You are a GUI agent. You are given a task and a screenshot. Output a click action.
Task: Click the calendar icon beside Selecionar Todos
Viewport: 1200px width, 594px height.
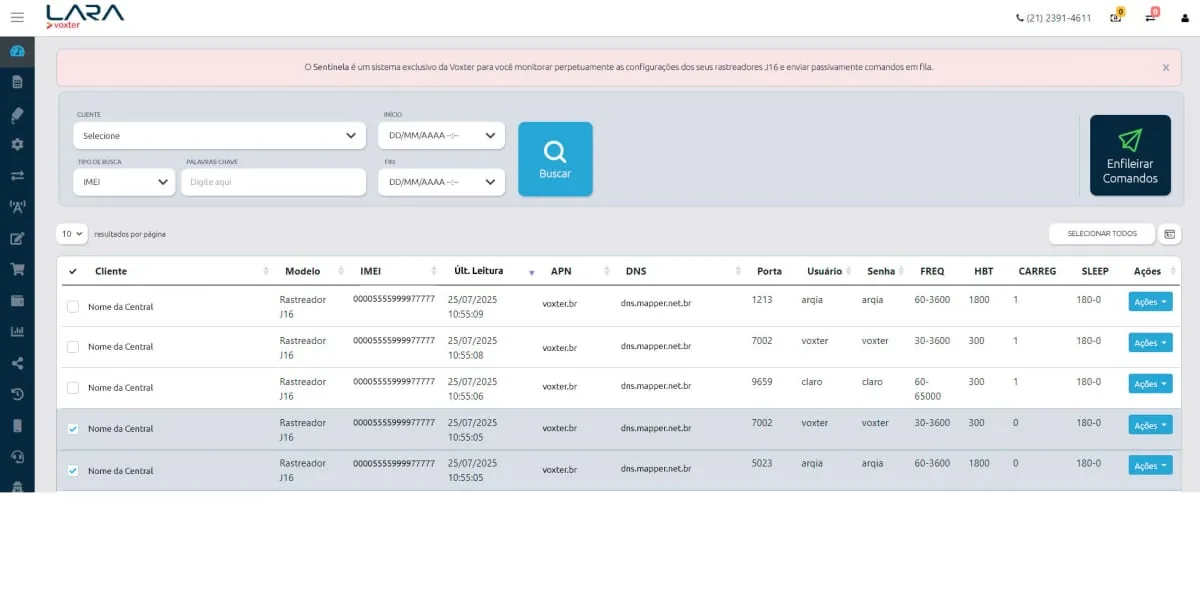tap(1170, 234)
